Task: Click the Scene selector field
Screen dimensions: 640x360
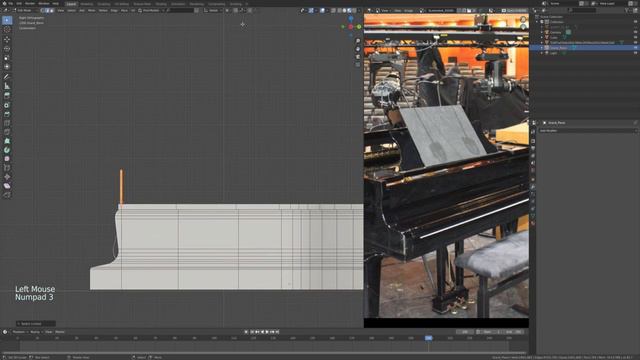Action: [x=564, y=3]
